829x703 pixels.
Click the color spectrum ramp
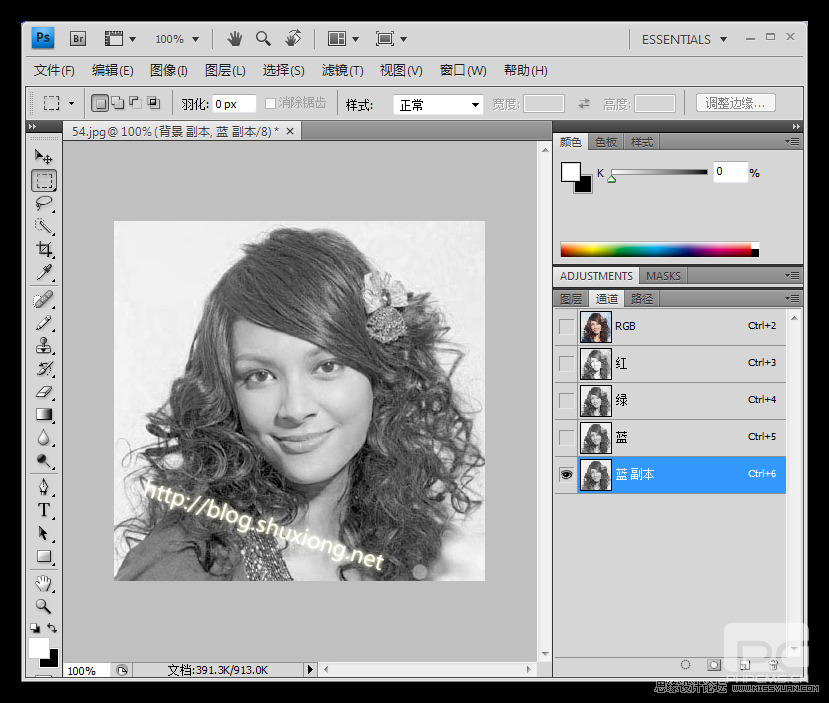coord(659,250)
